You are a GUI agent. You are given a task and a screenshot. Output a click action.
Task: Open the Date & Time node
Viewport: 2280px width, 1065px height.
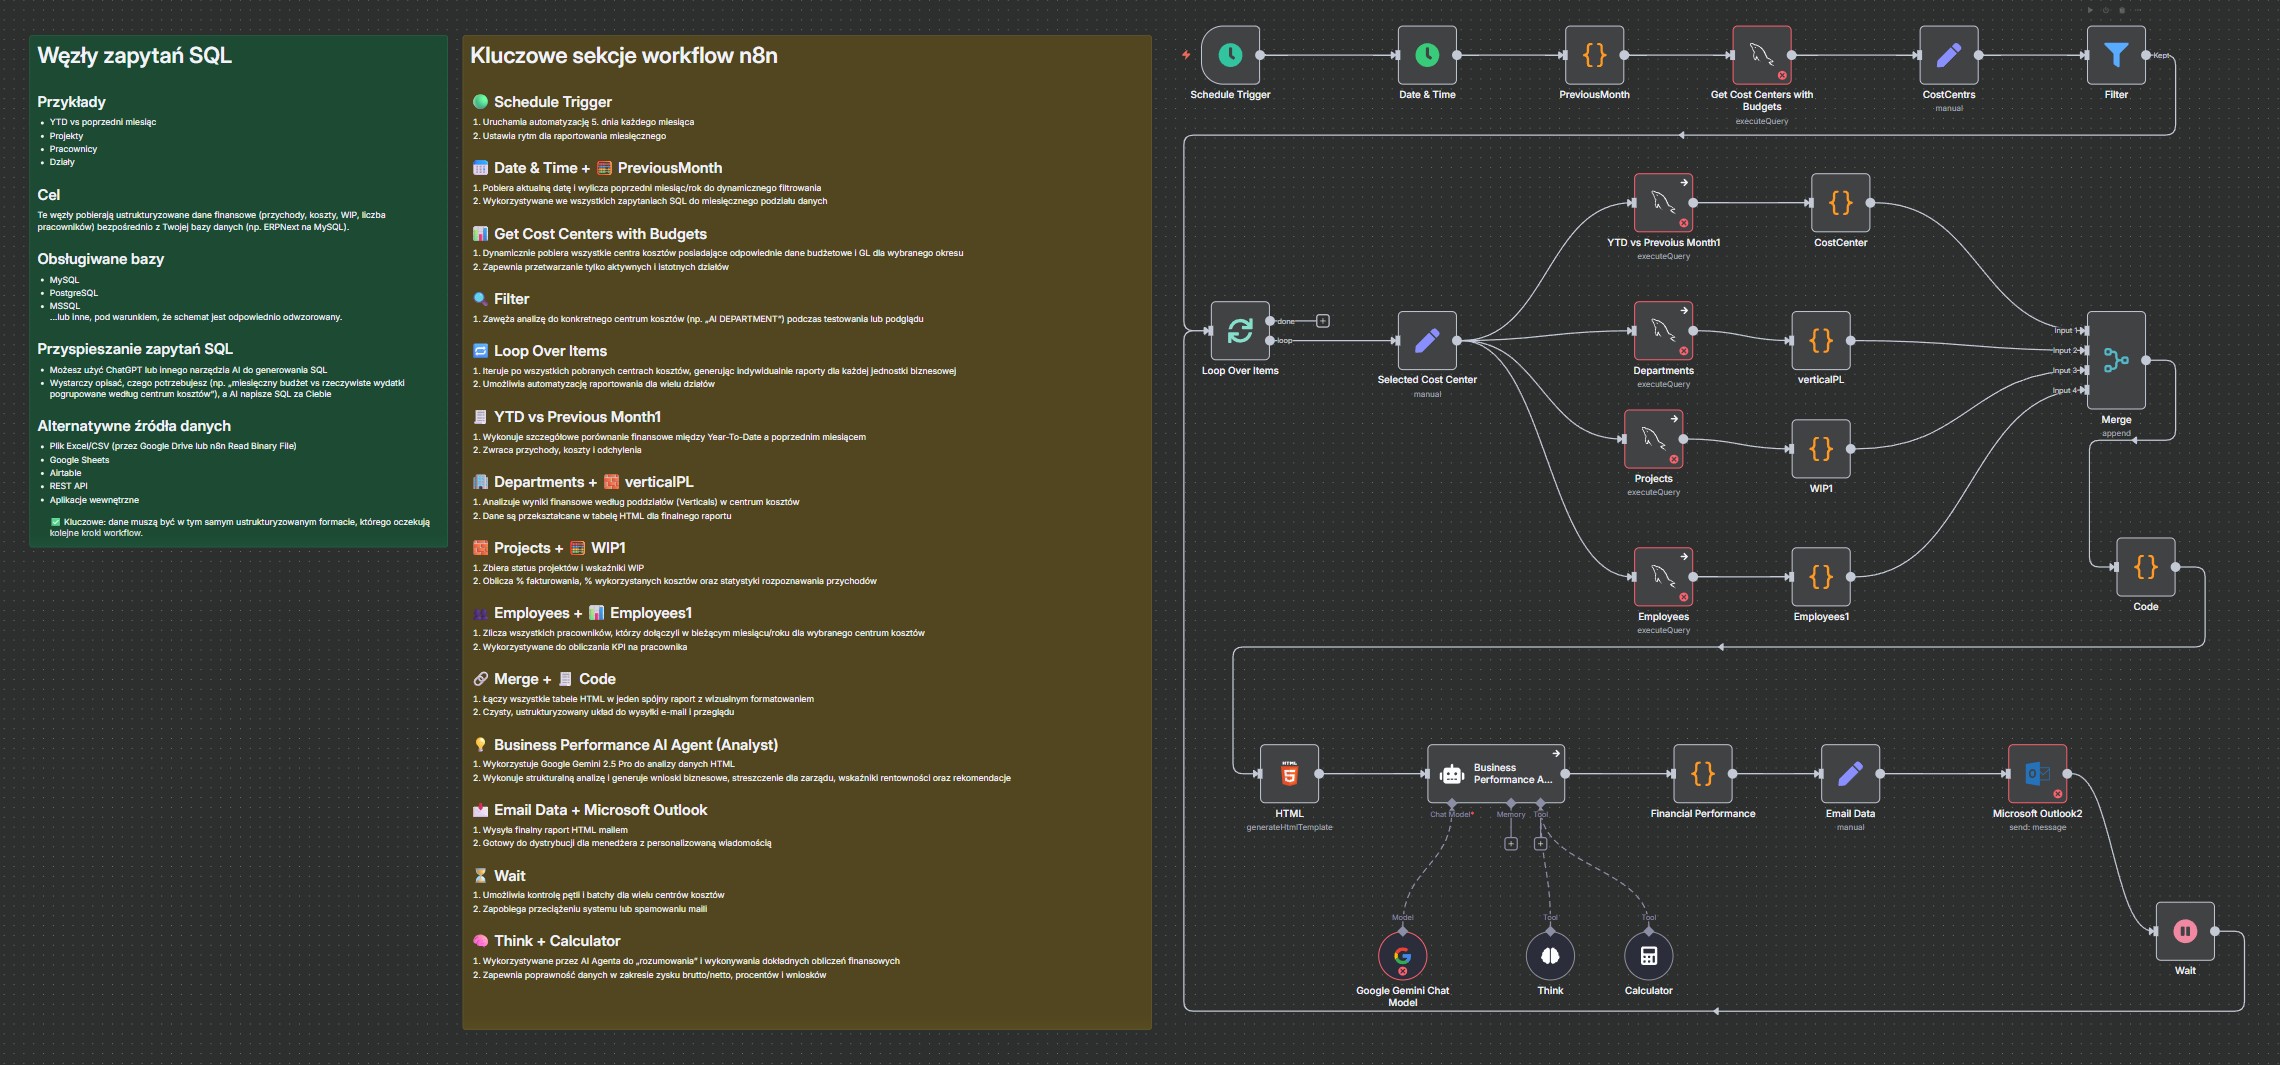1427,55
